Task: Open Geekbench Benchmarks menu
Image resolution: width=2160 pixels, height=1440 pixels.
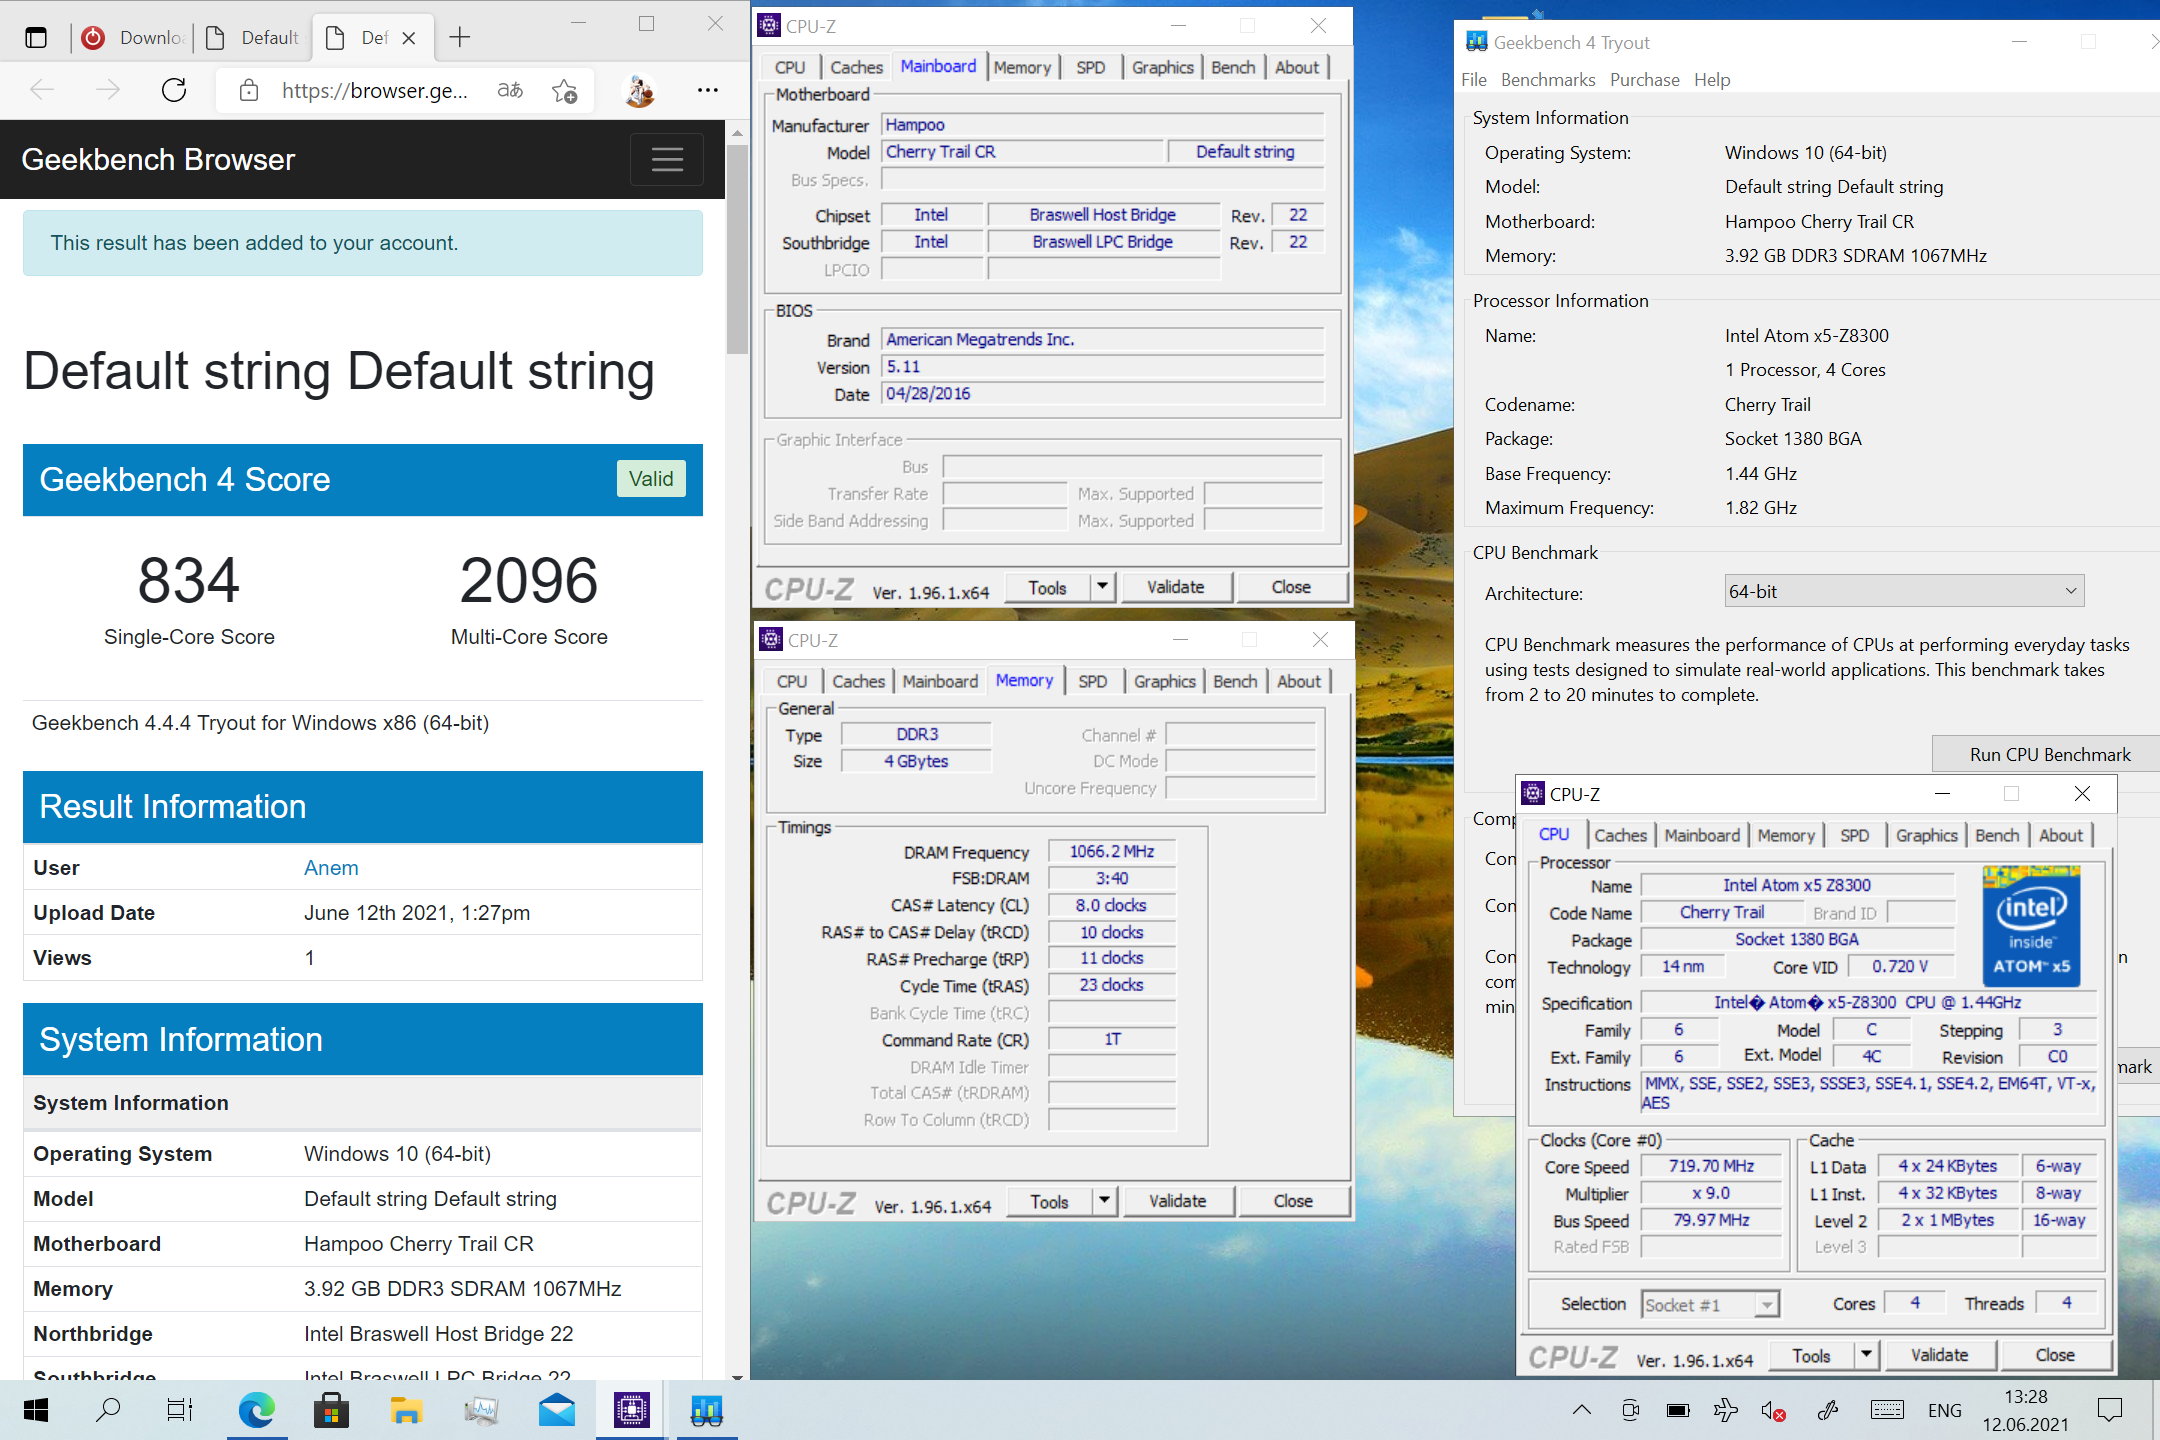Action: click(x=1548, y=80)
